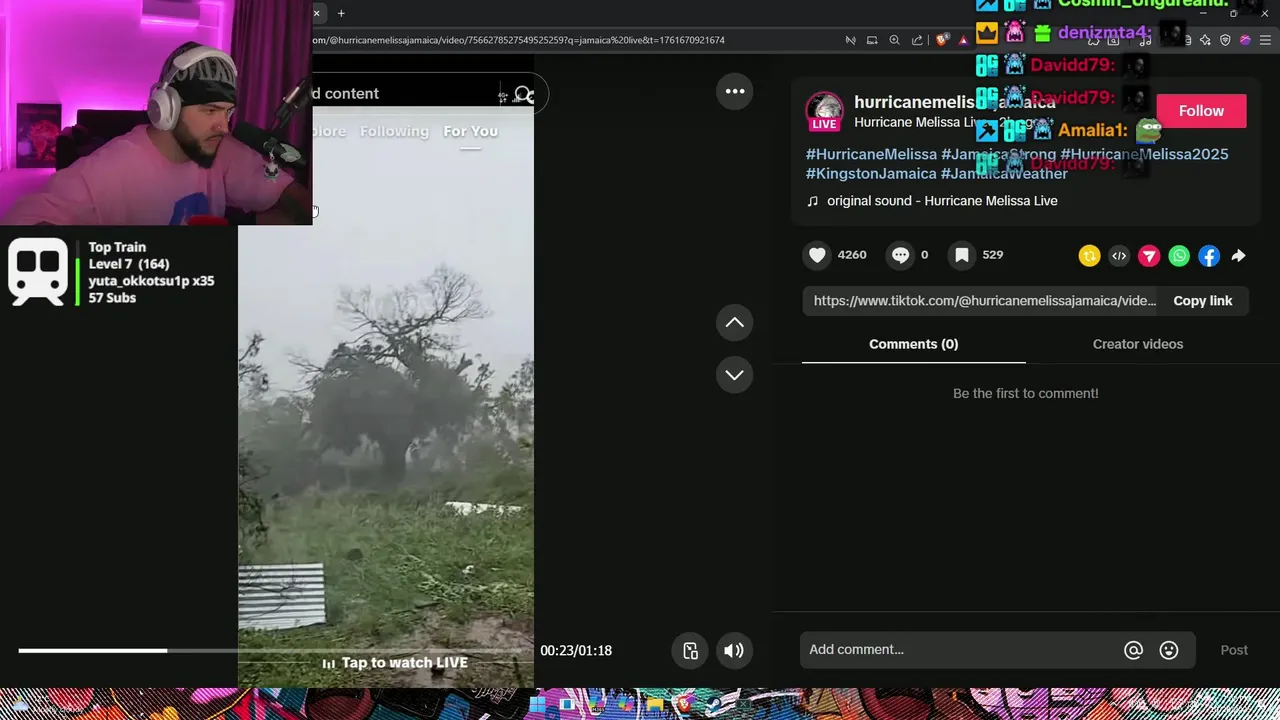Open comments via the speech bubble icon
Viewport: 1280px width, 720px height.
(x=900, y=255)
